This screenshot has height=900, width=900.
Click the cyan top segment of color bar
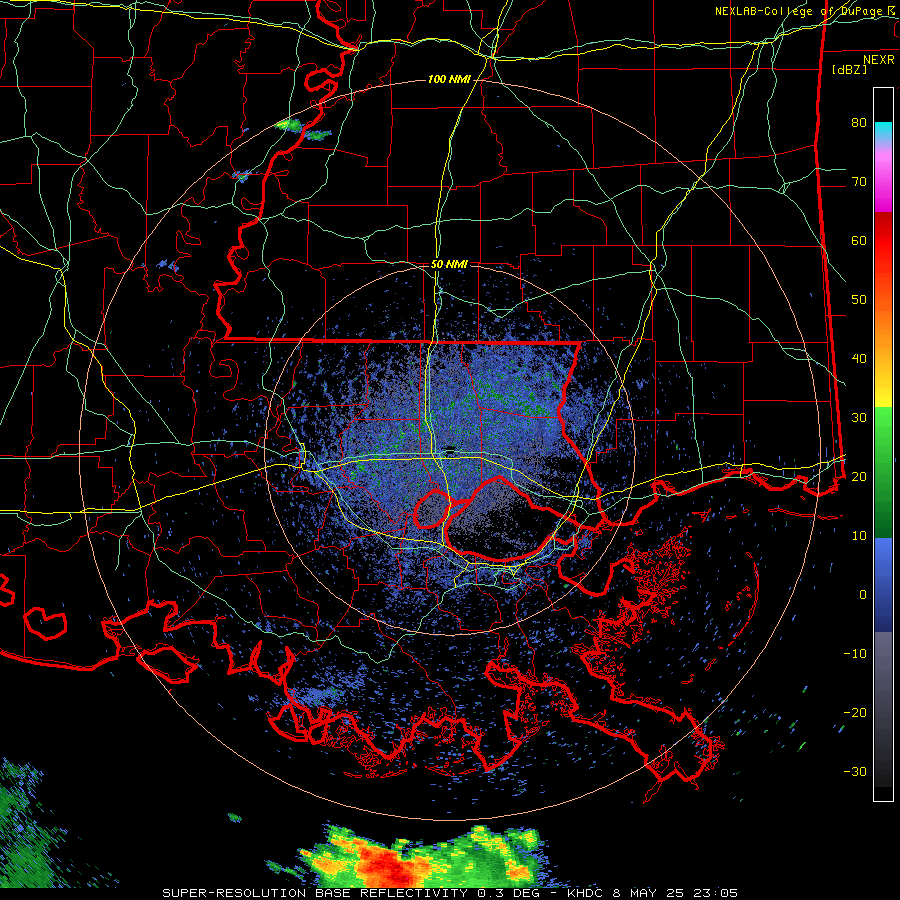[x=883, y=133]
